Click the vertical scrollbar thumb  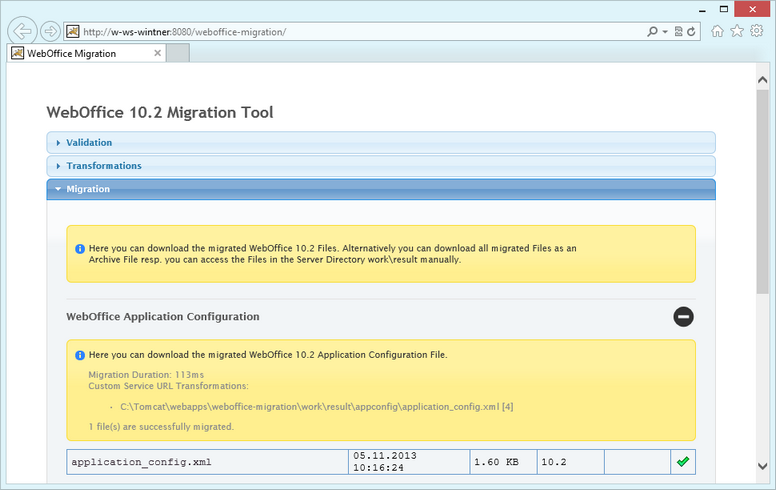762,192
